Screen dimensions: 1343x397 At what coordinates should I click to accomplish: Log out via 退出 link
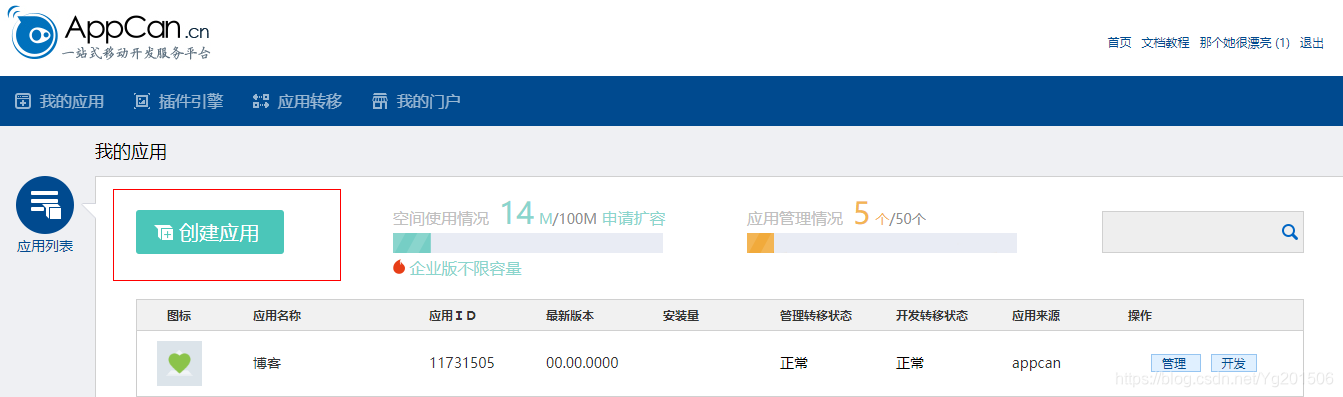click(1312, 43)
